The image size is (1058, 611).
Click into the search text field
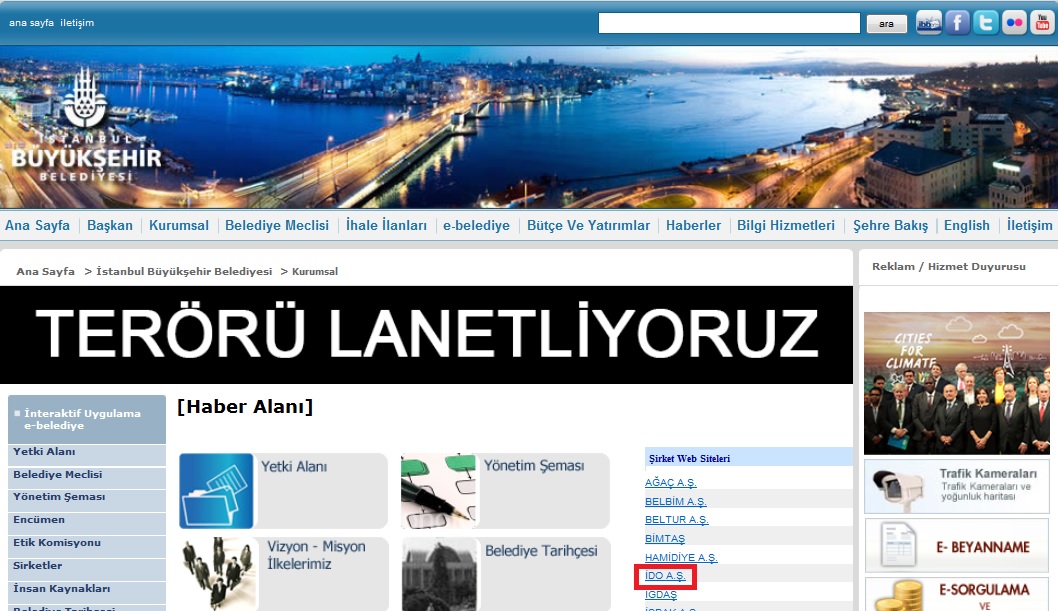(x=729, y=23)
